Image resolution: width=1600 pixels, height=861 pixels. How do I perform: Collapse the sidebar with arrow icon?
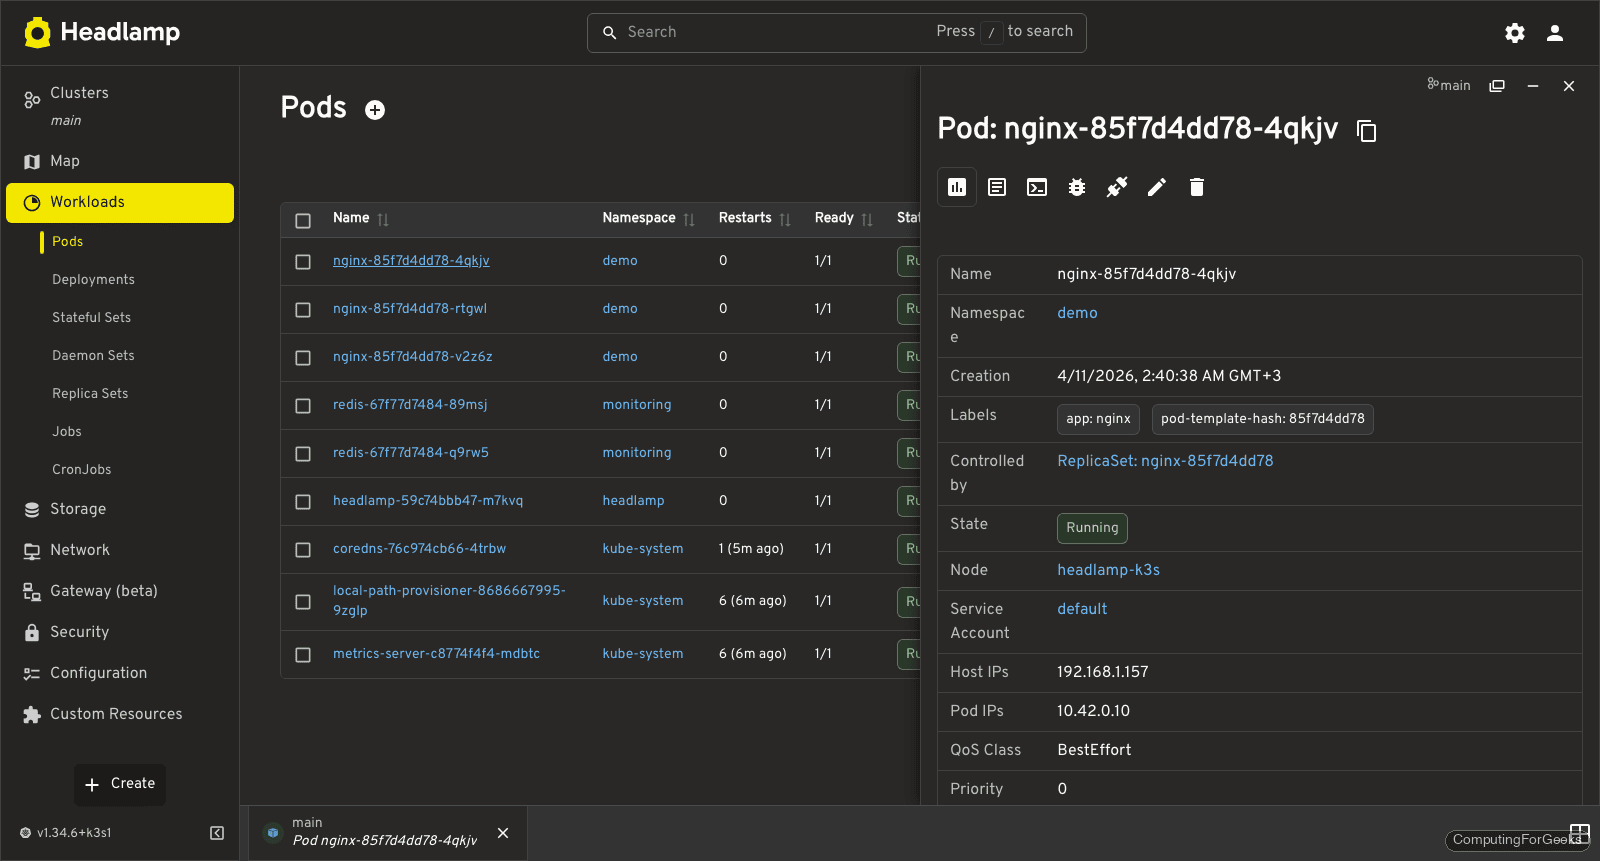coord(217,833)
